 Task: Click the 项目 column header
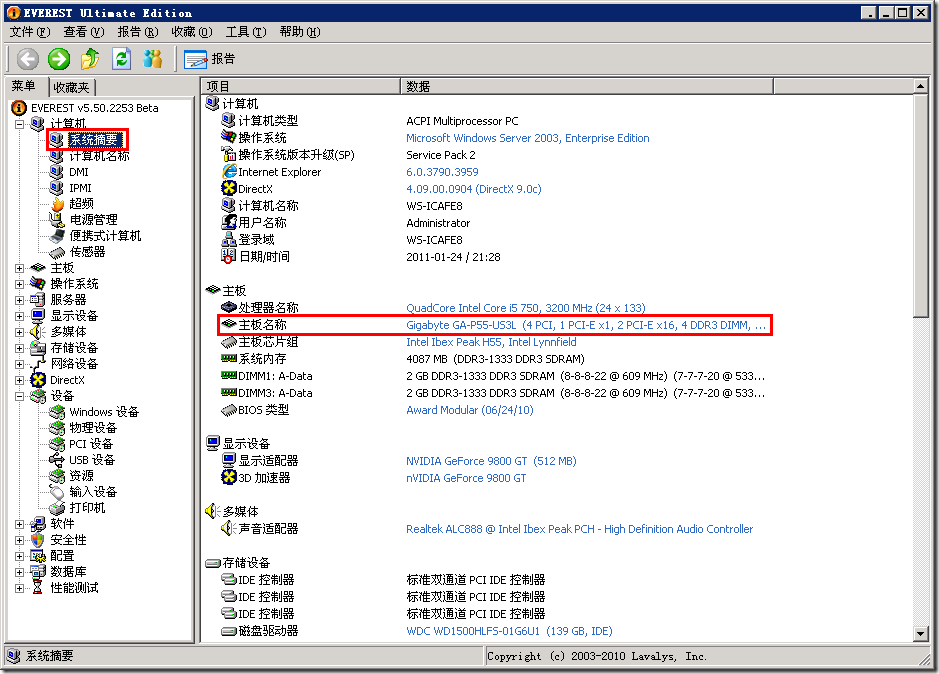click(301, 86)
